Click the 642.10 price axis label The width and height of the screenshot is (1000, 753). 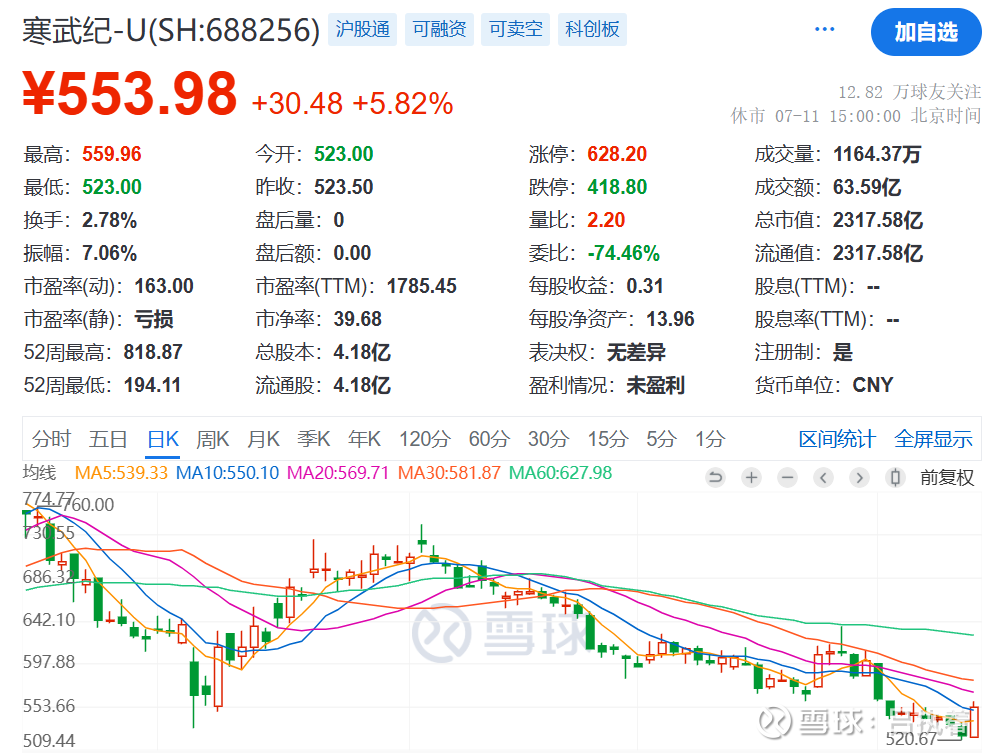[49, 620]
